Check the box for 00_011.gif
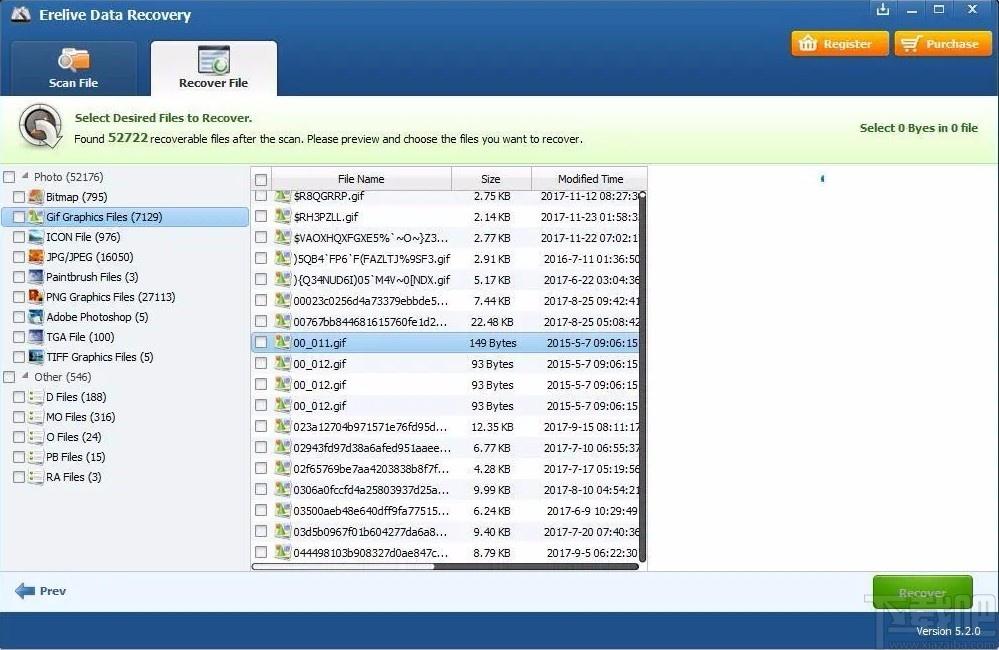Screen dimensions: 999x650 pyautogui.click(x=261, y=343)
